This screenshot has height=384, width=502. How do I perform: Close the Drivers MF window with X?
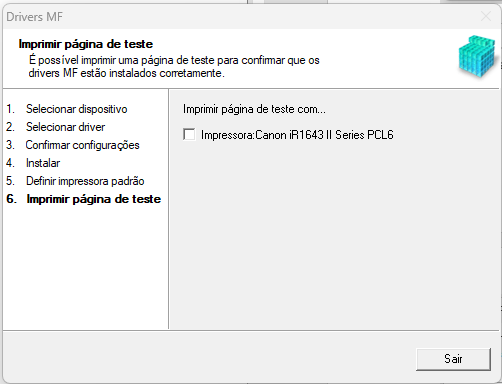click(x=486, y=16)
